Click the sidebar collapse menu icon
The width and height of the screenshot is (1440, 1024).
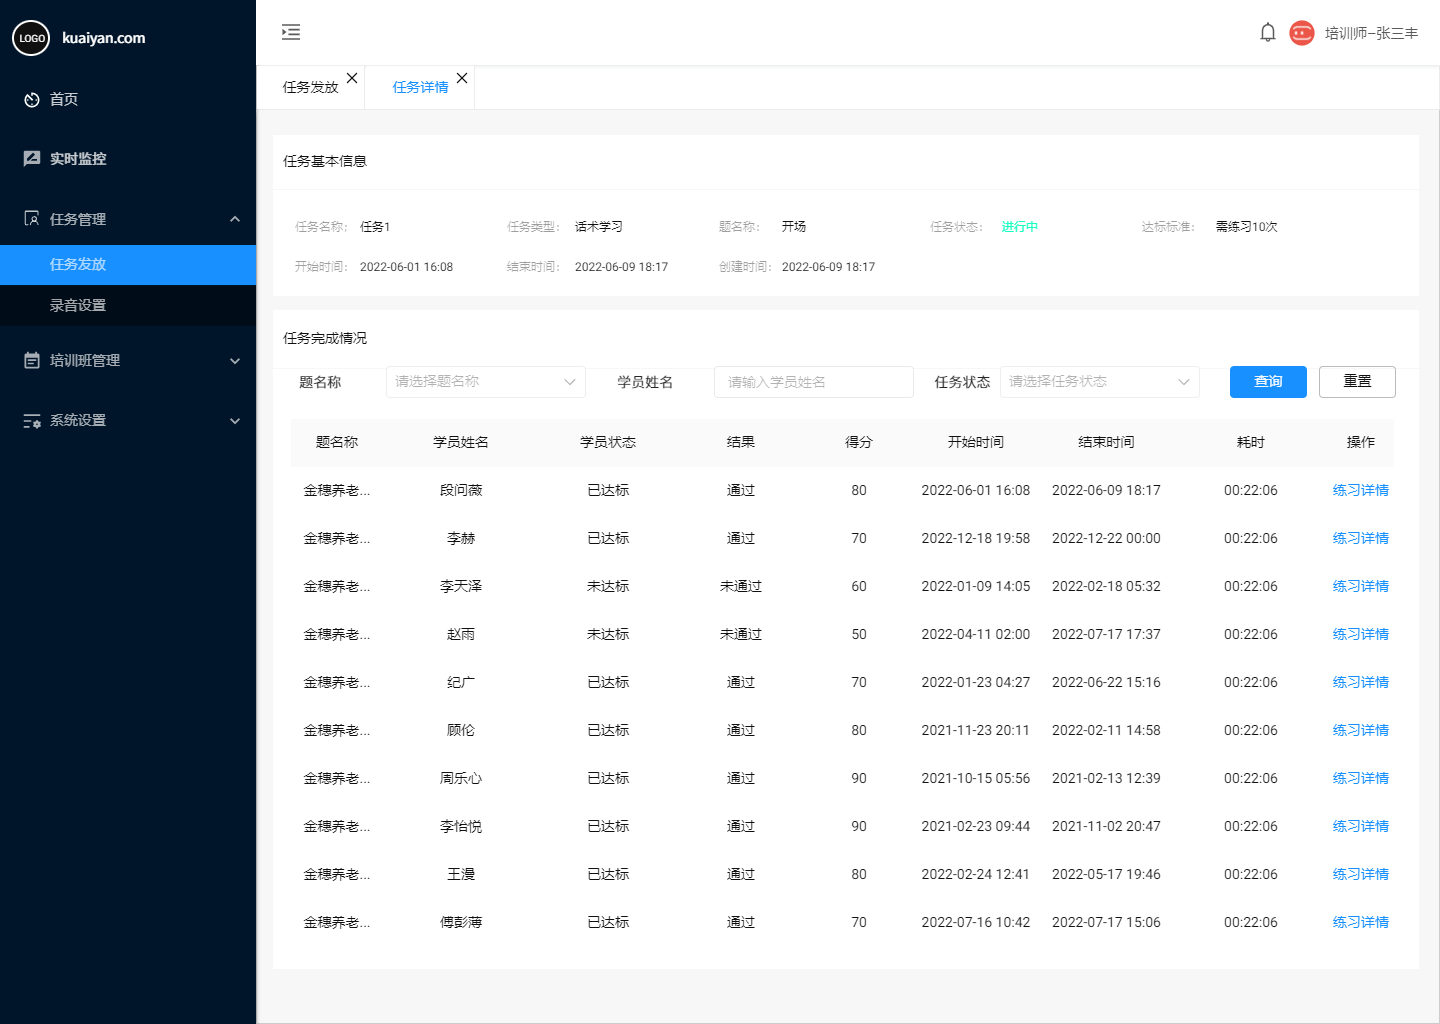coord(291,32)
